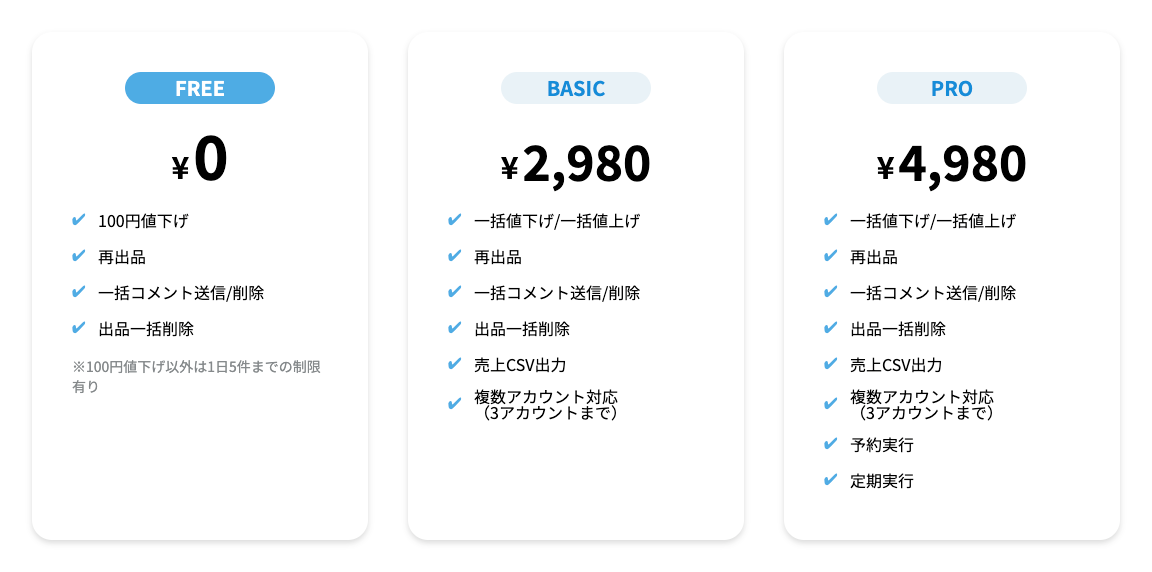
Task: Select the FREE plan badge
Action: point(200,88)
